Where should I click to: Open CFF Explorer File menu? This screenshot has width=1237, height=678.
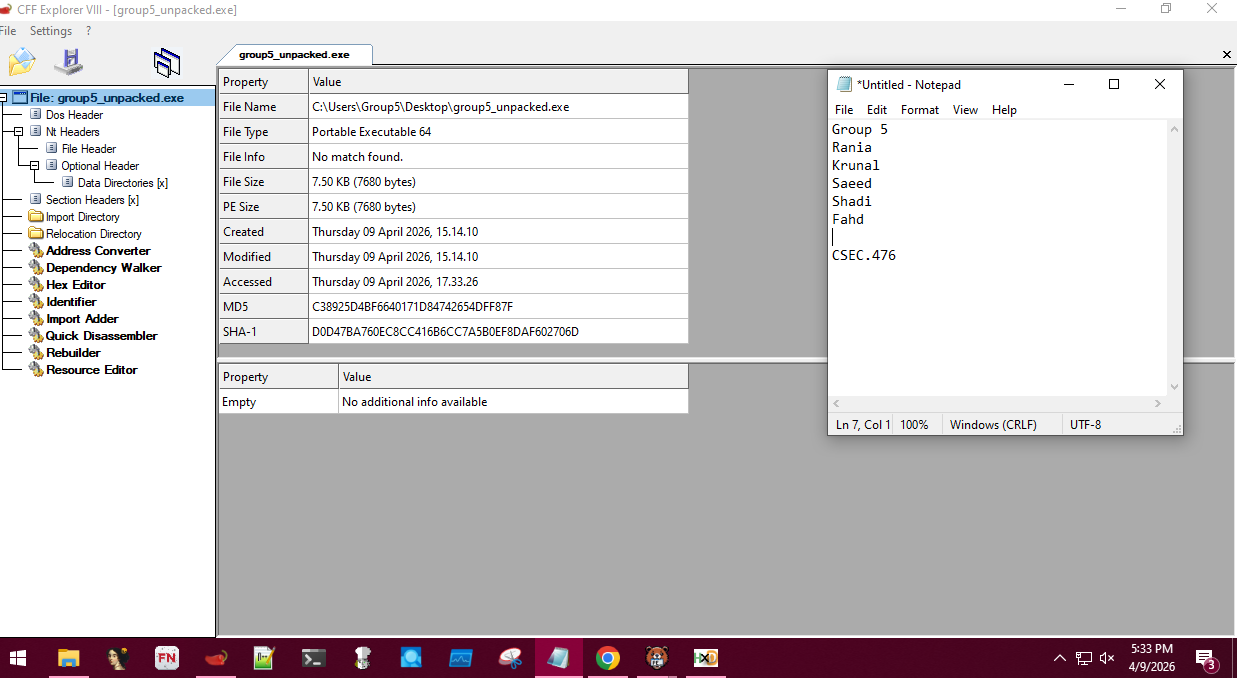[8, 31]
